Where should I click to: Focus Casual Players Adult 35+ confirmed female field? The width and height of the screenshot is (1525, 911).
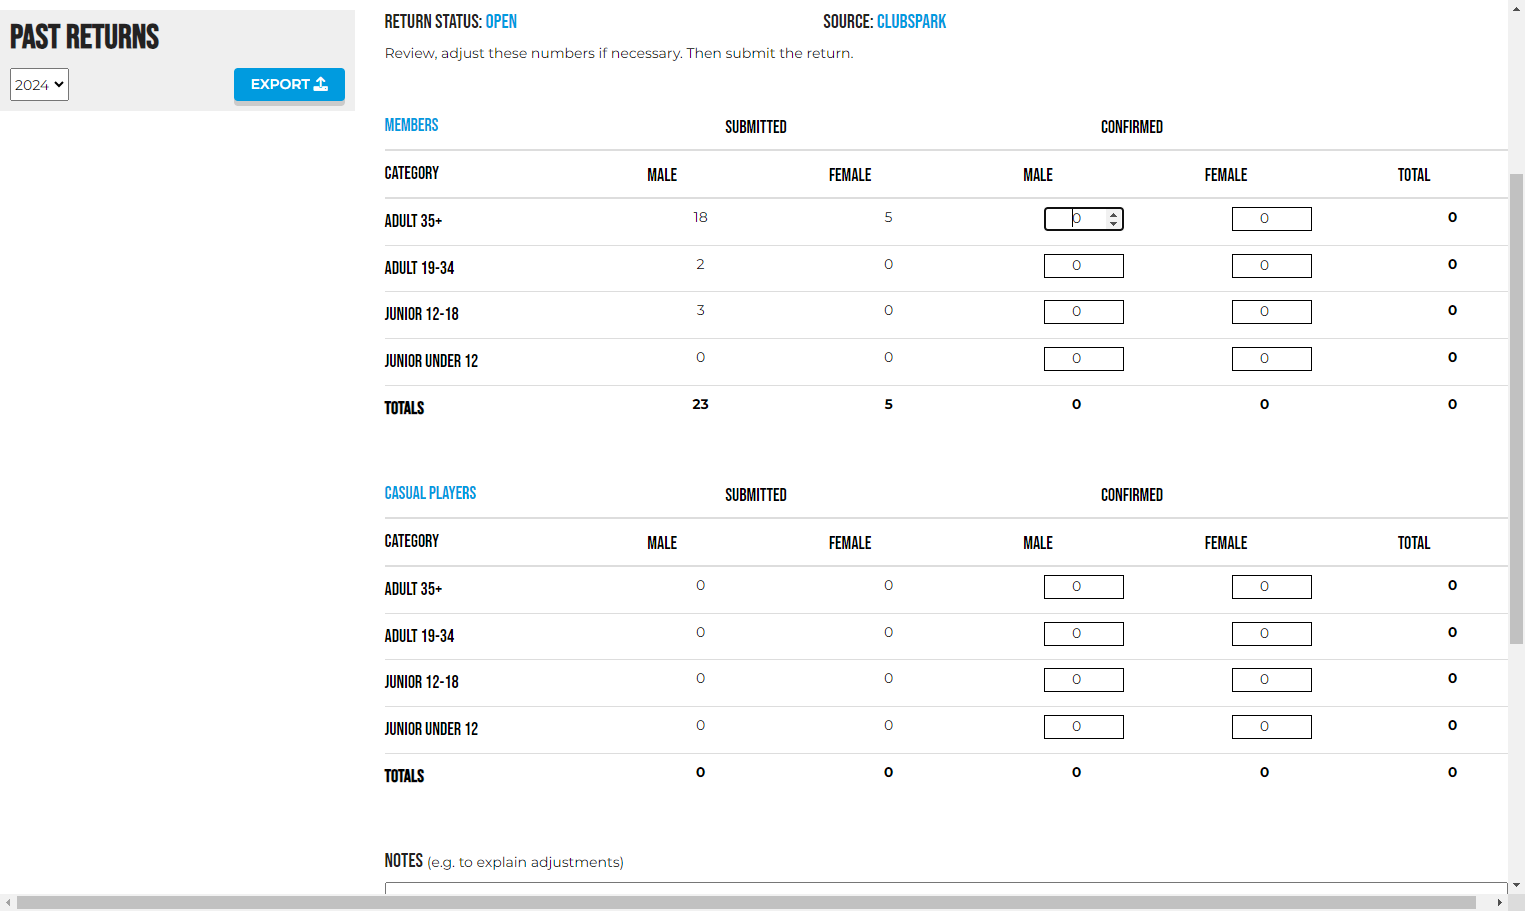click(1271, 587)
